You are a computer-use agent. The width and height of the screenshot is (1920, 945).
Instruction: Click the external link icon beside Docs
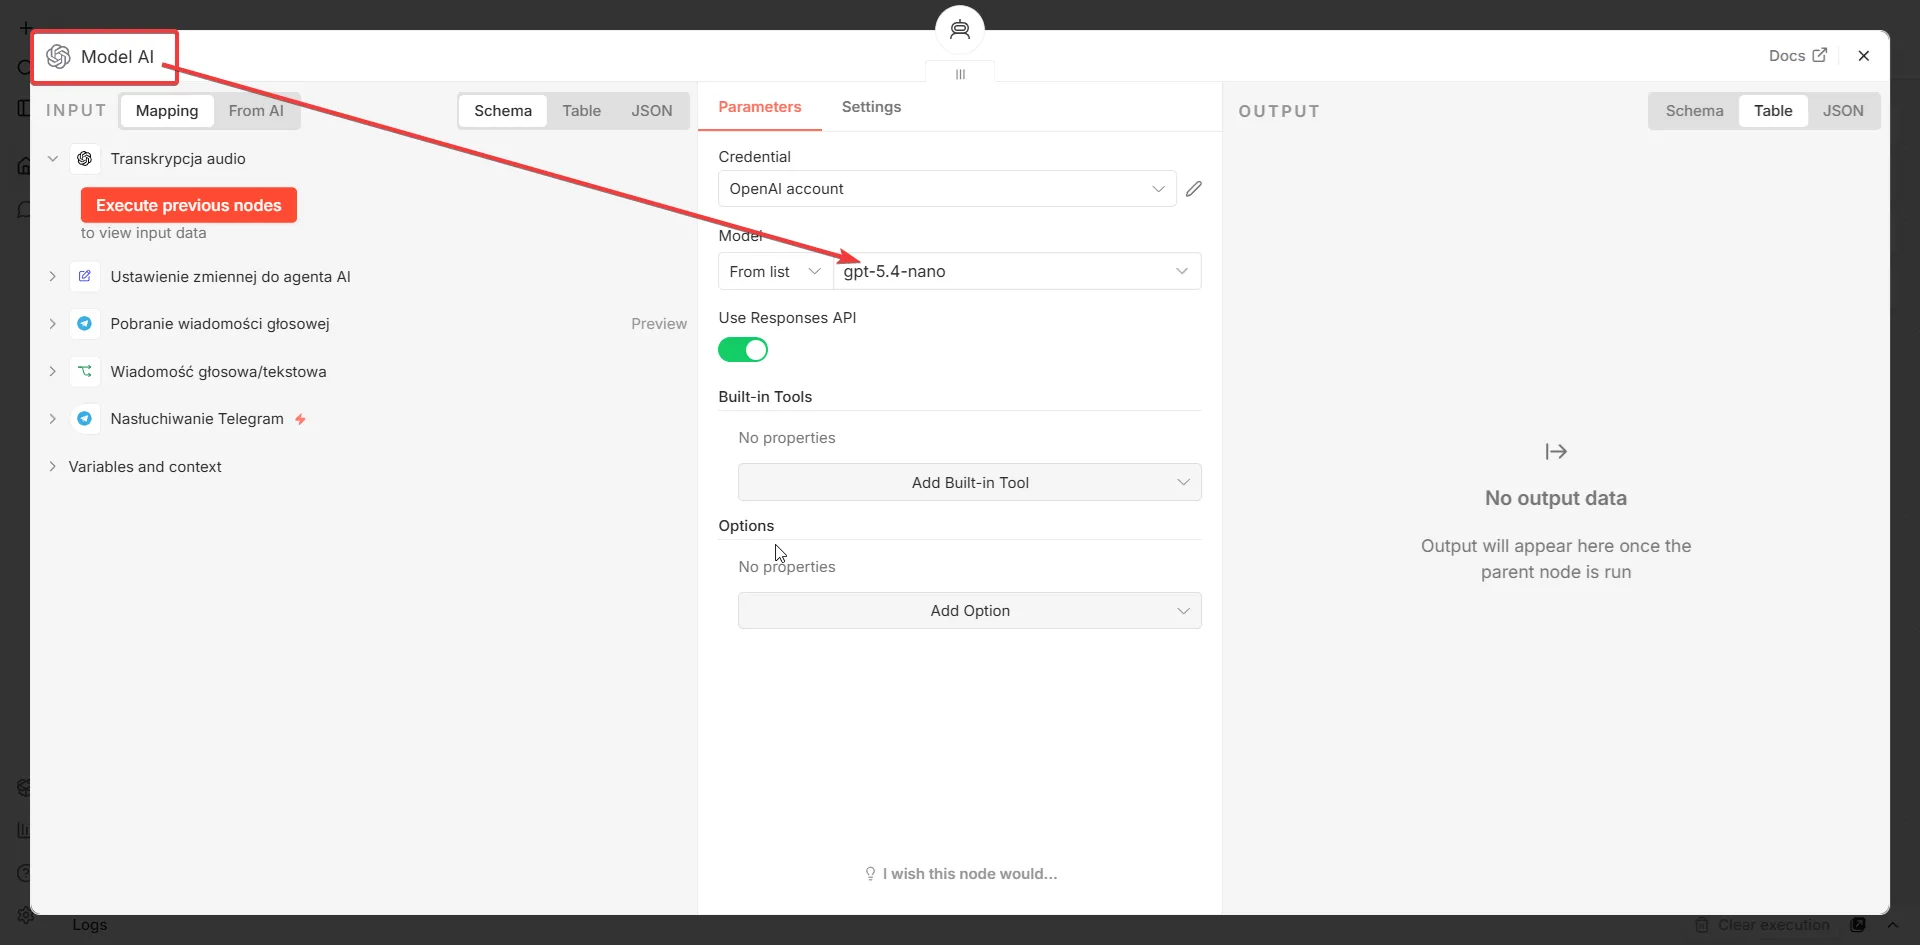tap(1820, 55)
